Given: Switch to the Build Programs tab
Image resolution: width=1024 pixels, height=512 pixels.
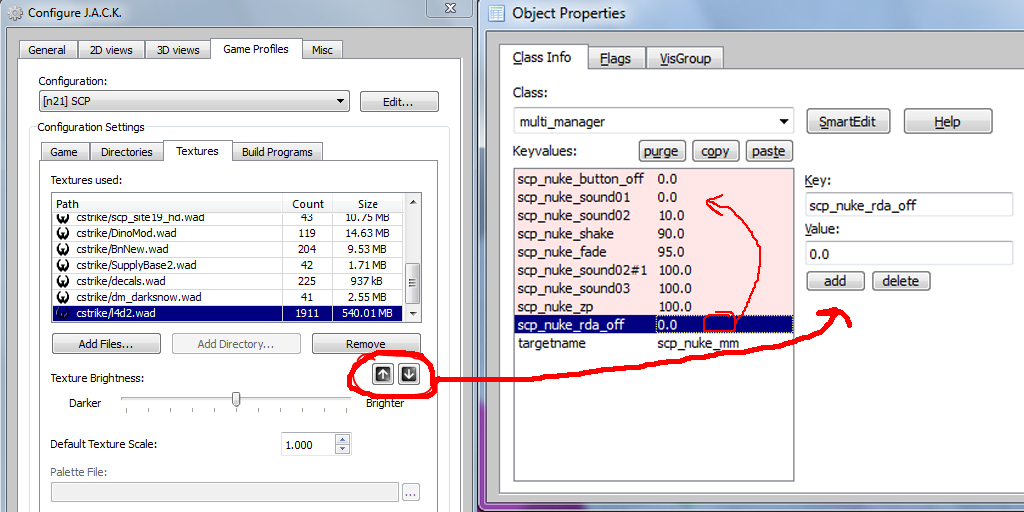Looking at the screenshot, I should (x=277, y=152).
